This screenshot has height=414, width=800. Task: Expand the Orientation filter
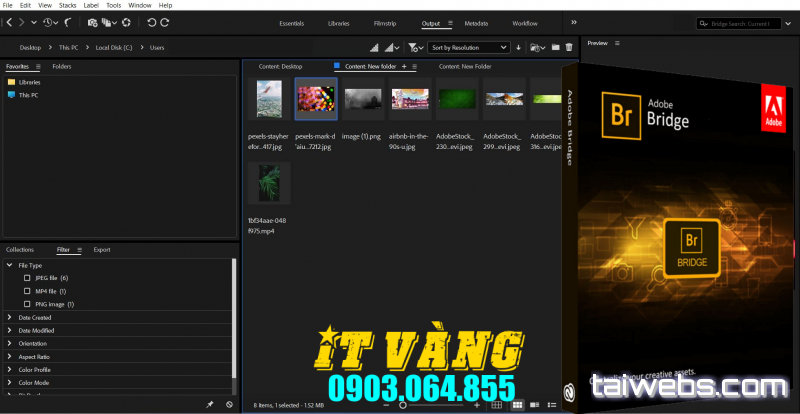click(x=9, y=344)
